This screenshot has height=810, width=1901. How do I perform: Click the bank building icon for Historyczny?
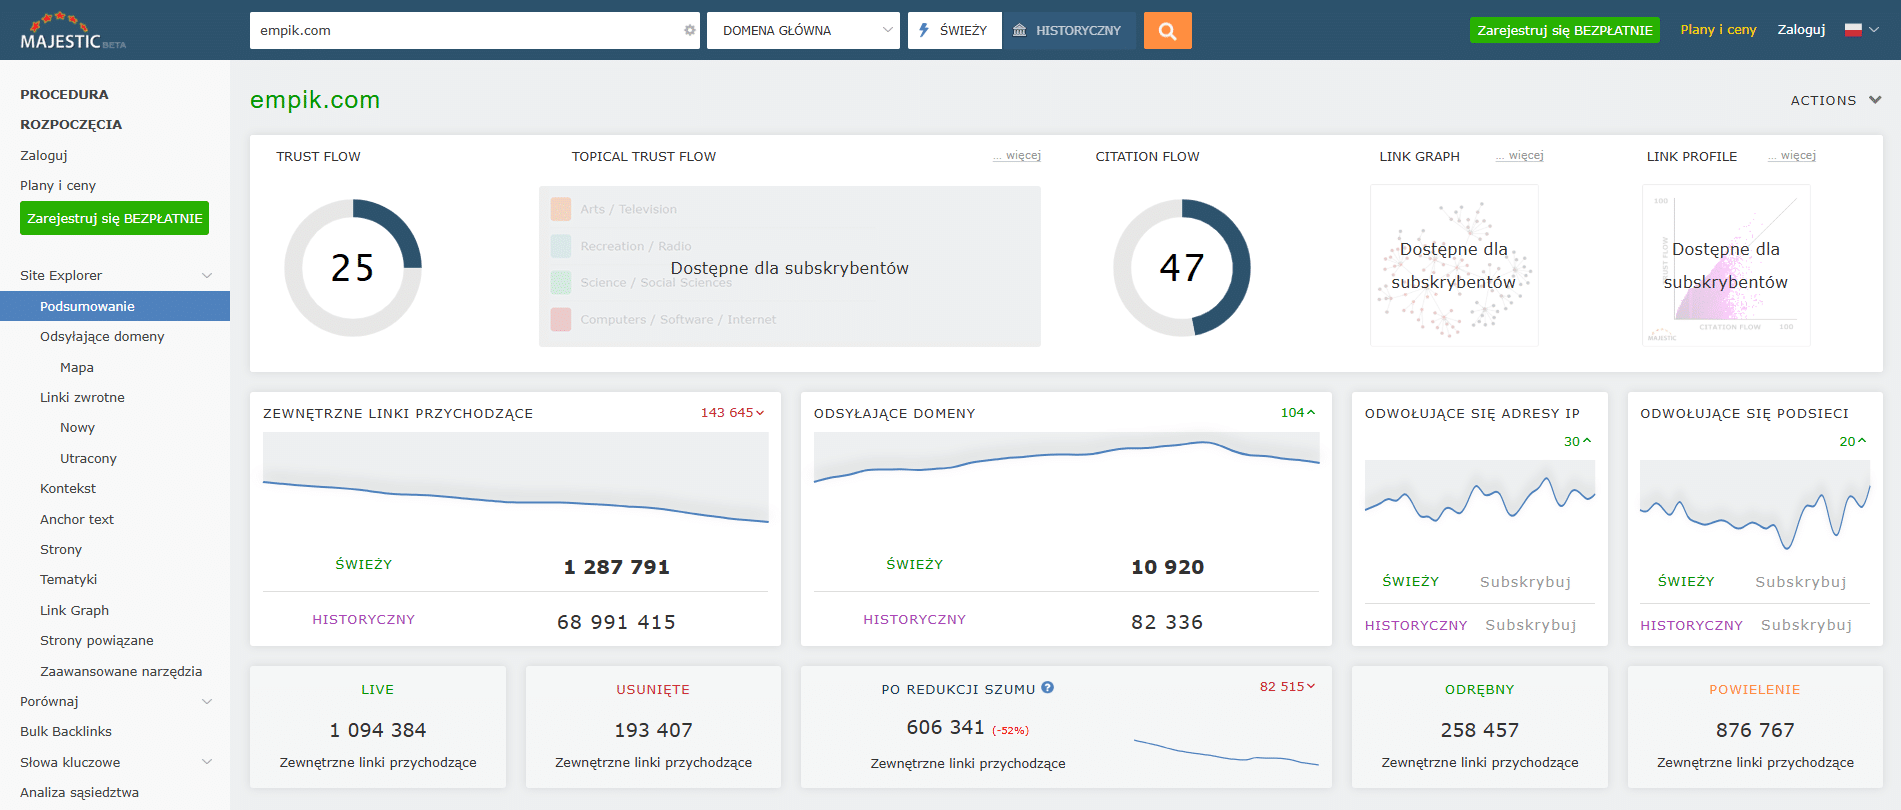click(1019, 30)
